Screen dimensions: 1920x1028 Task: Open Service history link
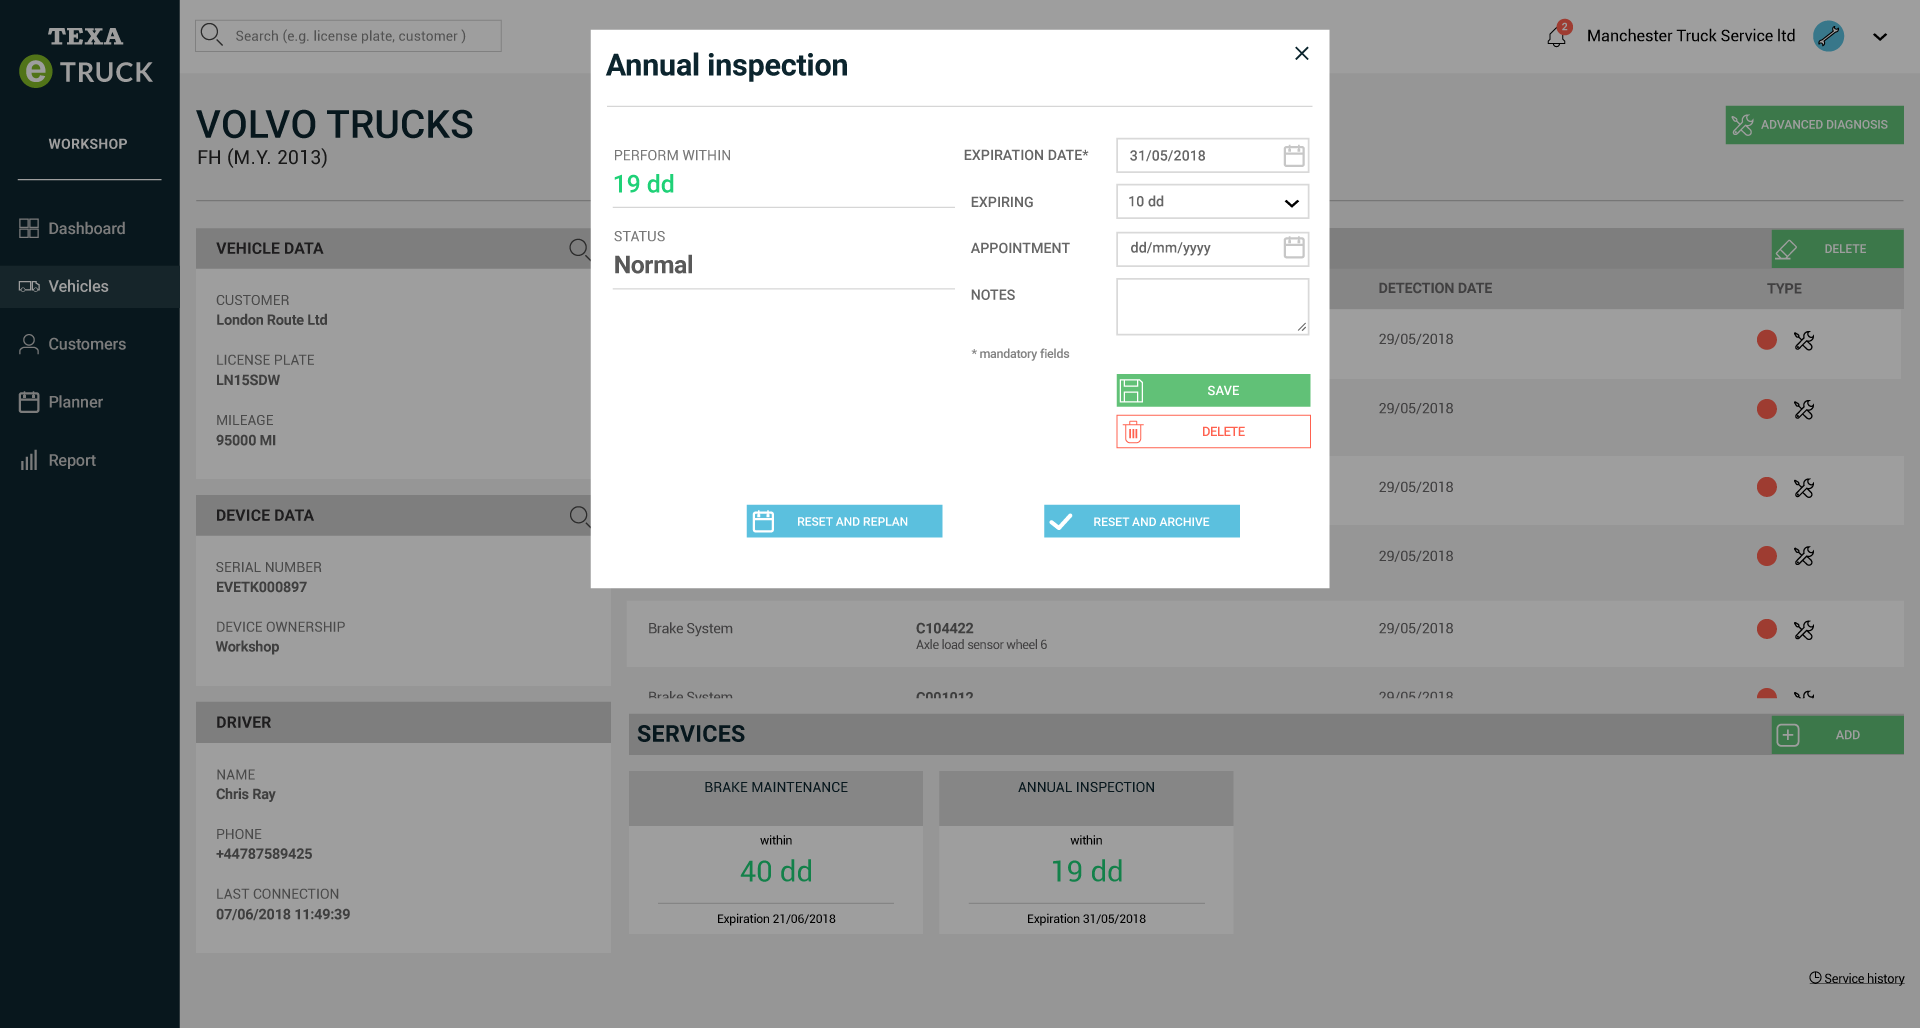click(1857, 978)
